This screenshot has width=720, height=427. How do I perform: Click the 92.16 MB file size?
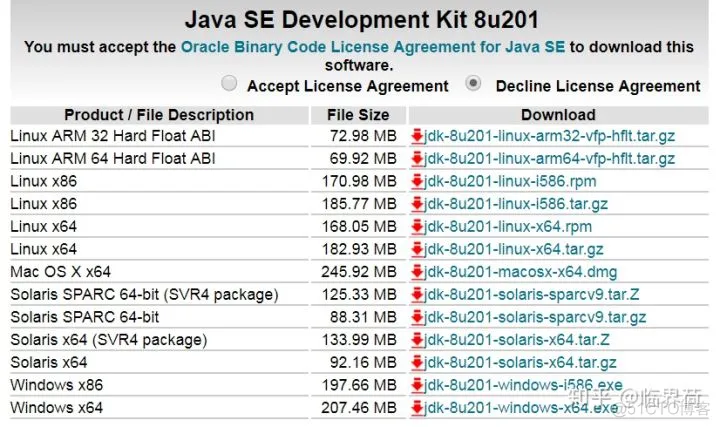(363, 362)
